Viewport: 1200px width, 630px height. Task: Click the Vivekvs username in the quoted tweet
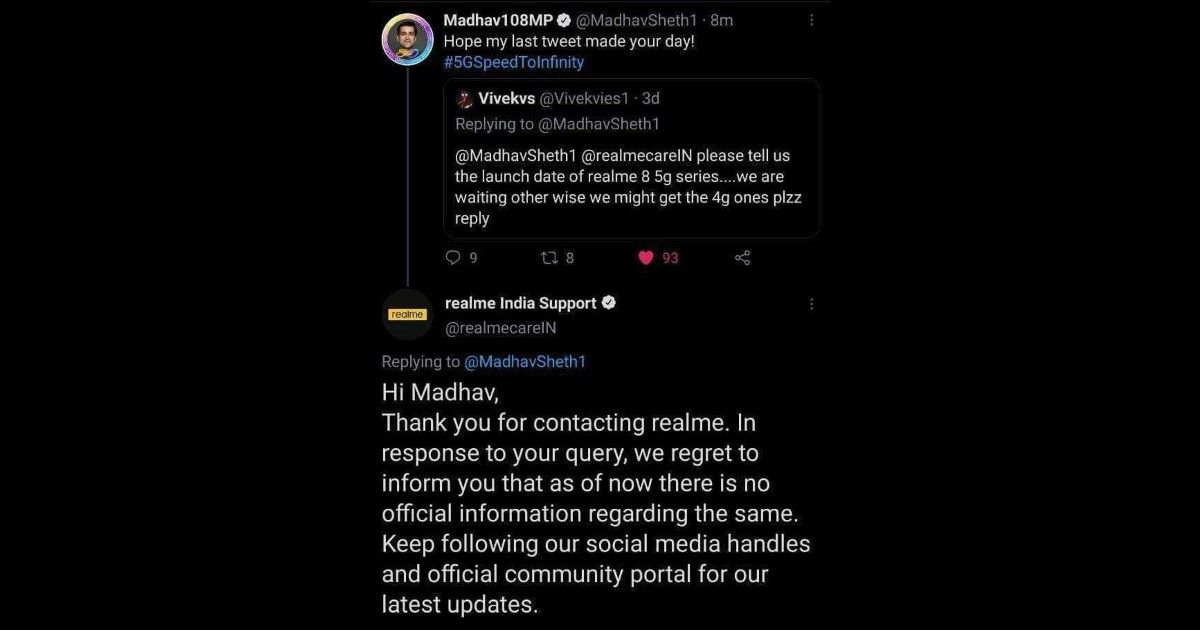click(507, 98)
